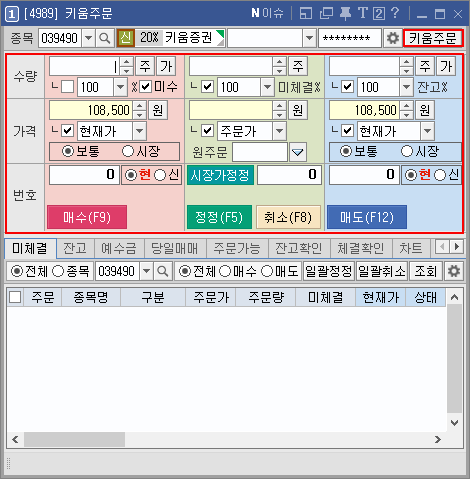Viewport: 470px width, 479px height.
Task: Open the 잔고 percent 100 dropdown
Action: click(x=406, y=87)
